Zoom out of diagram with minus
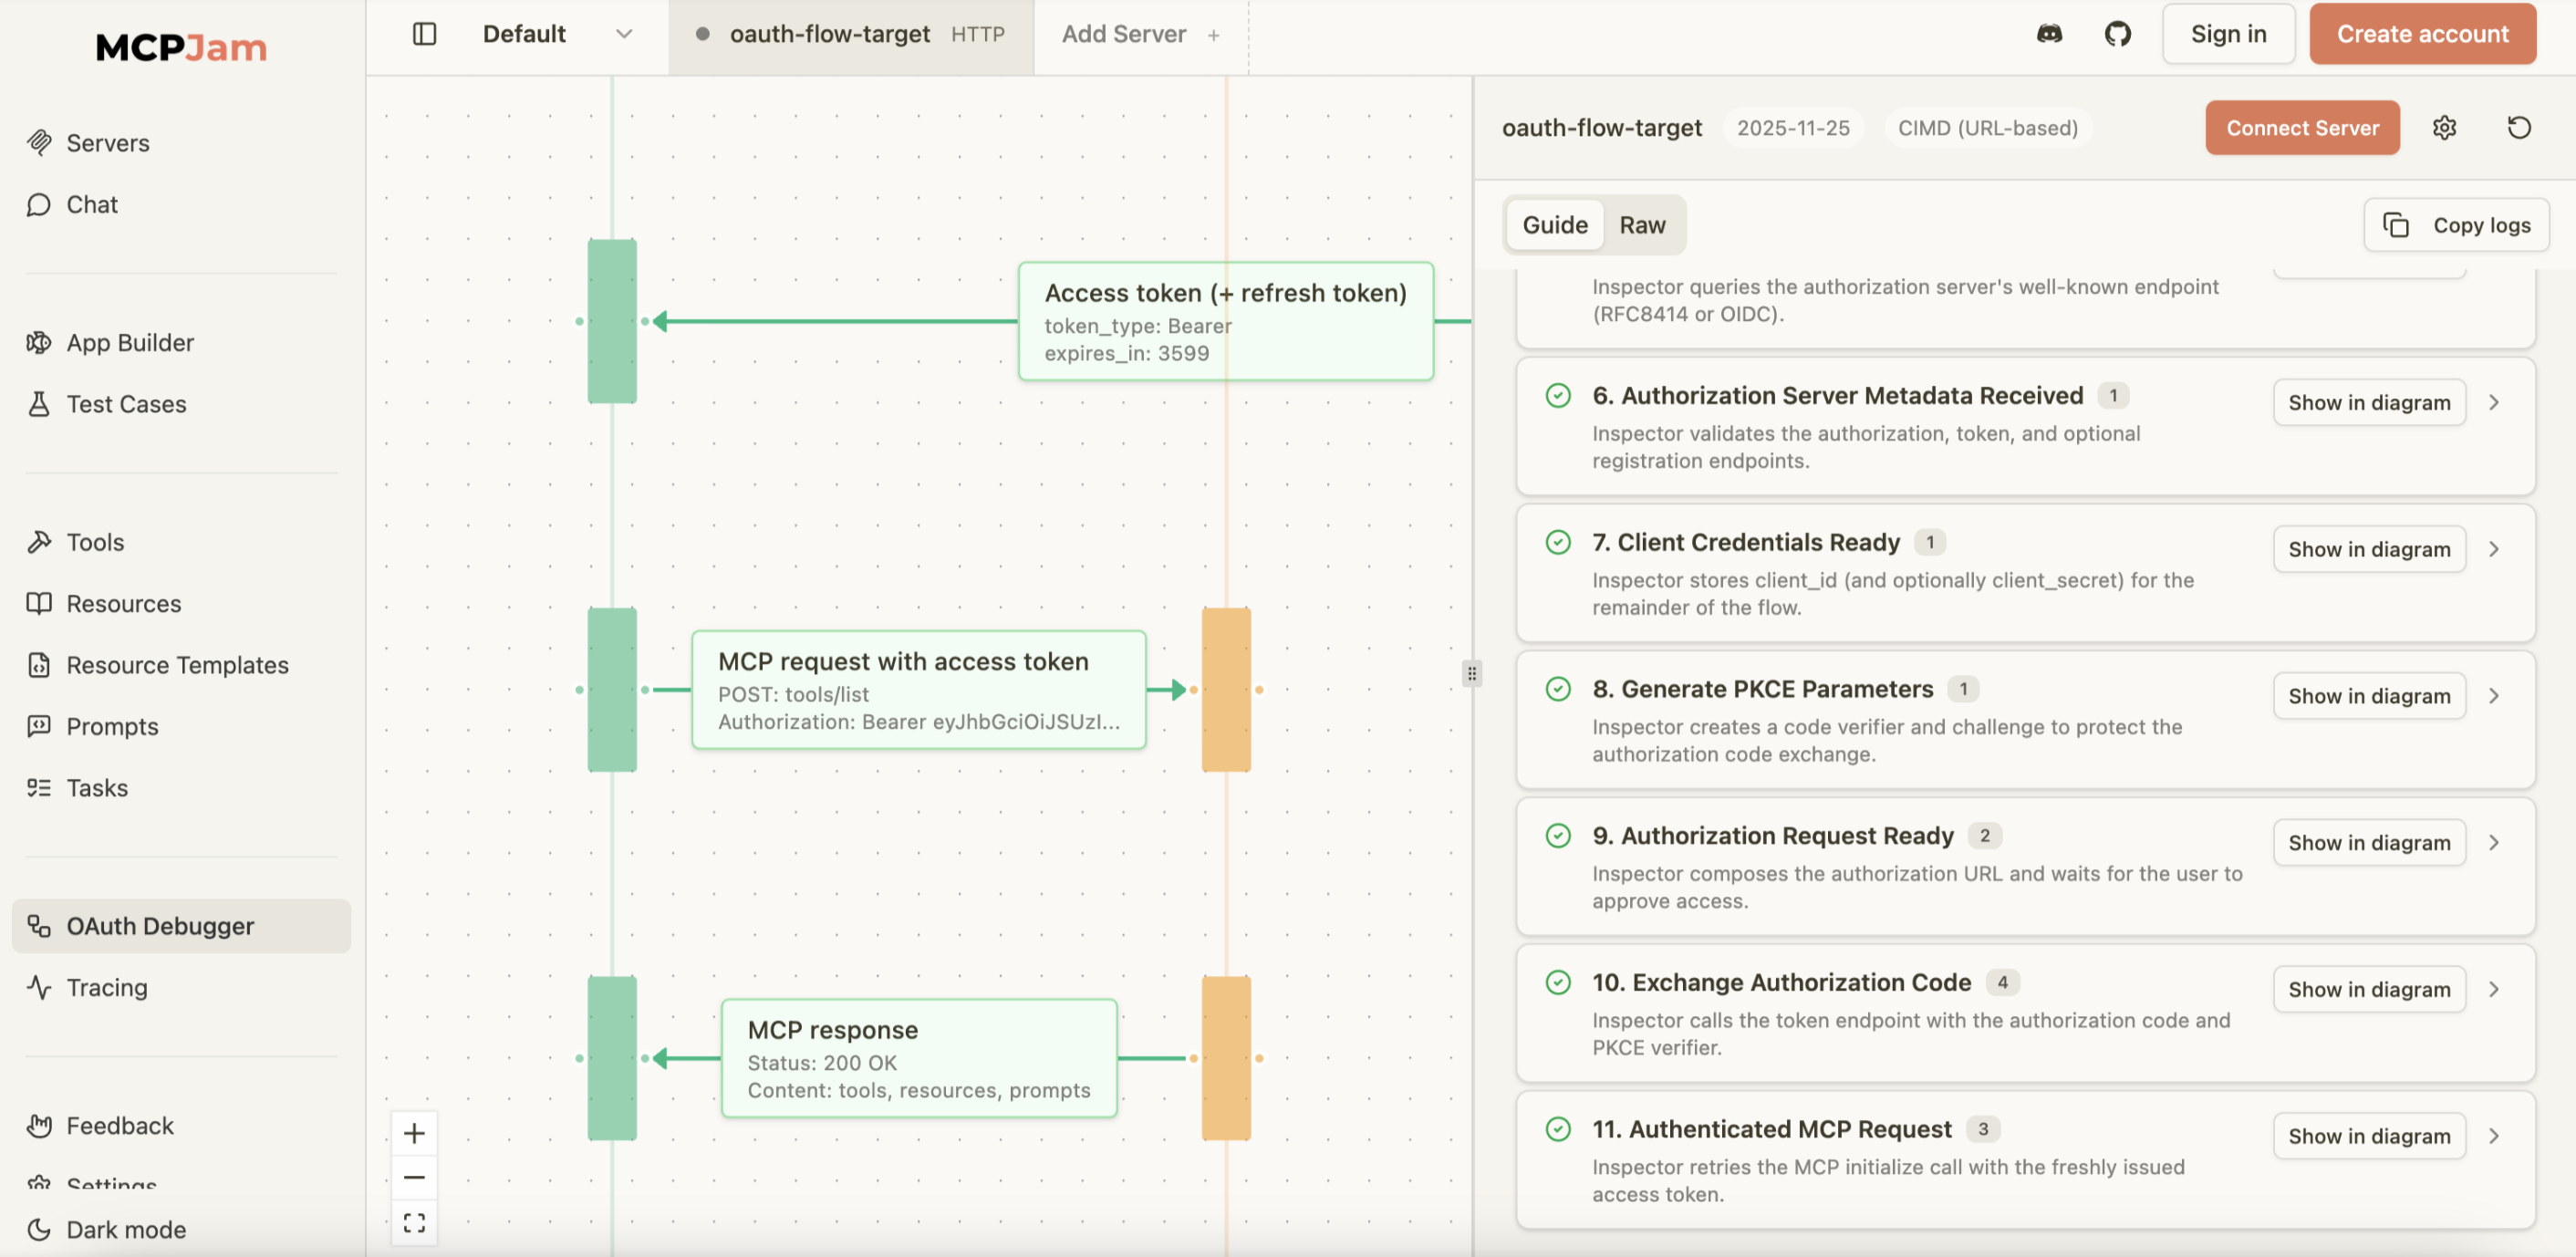 414,1177
